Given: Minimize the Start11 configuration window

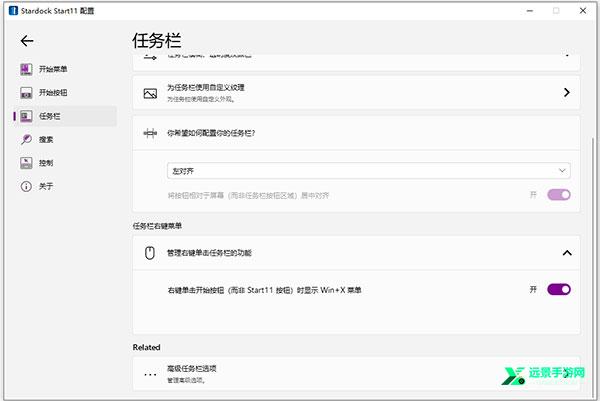Looking at the screenshot, I should pyautogui.click(x=530, y=11).
